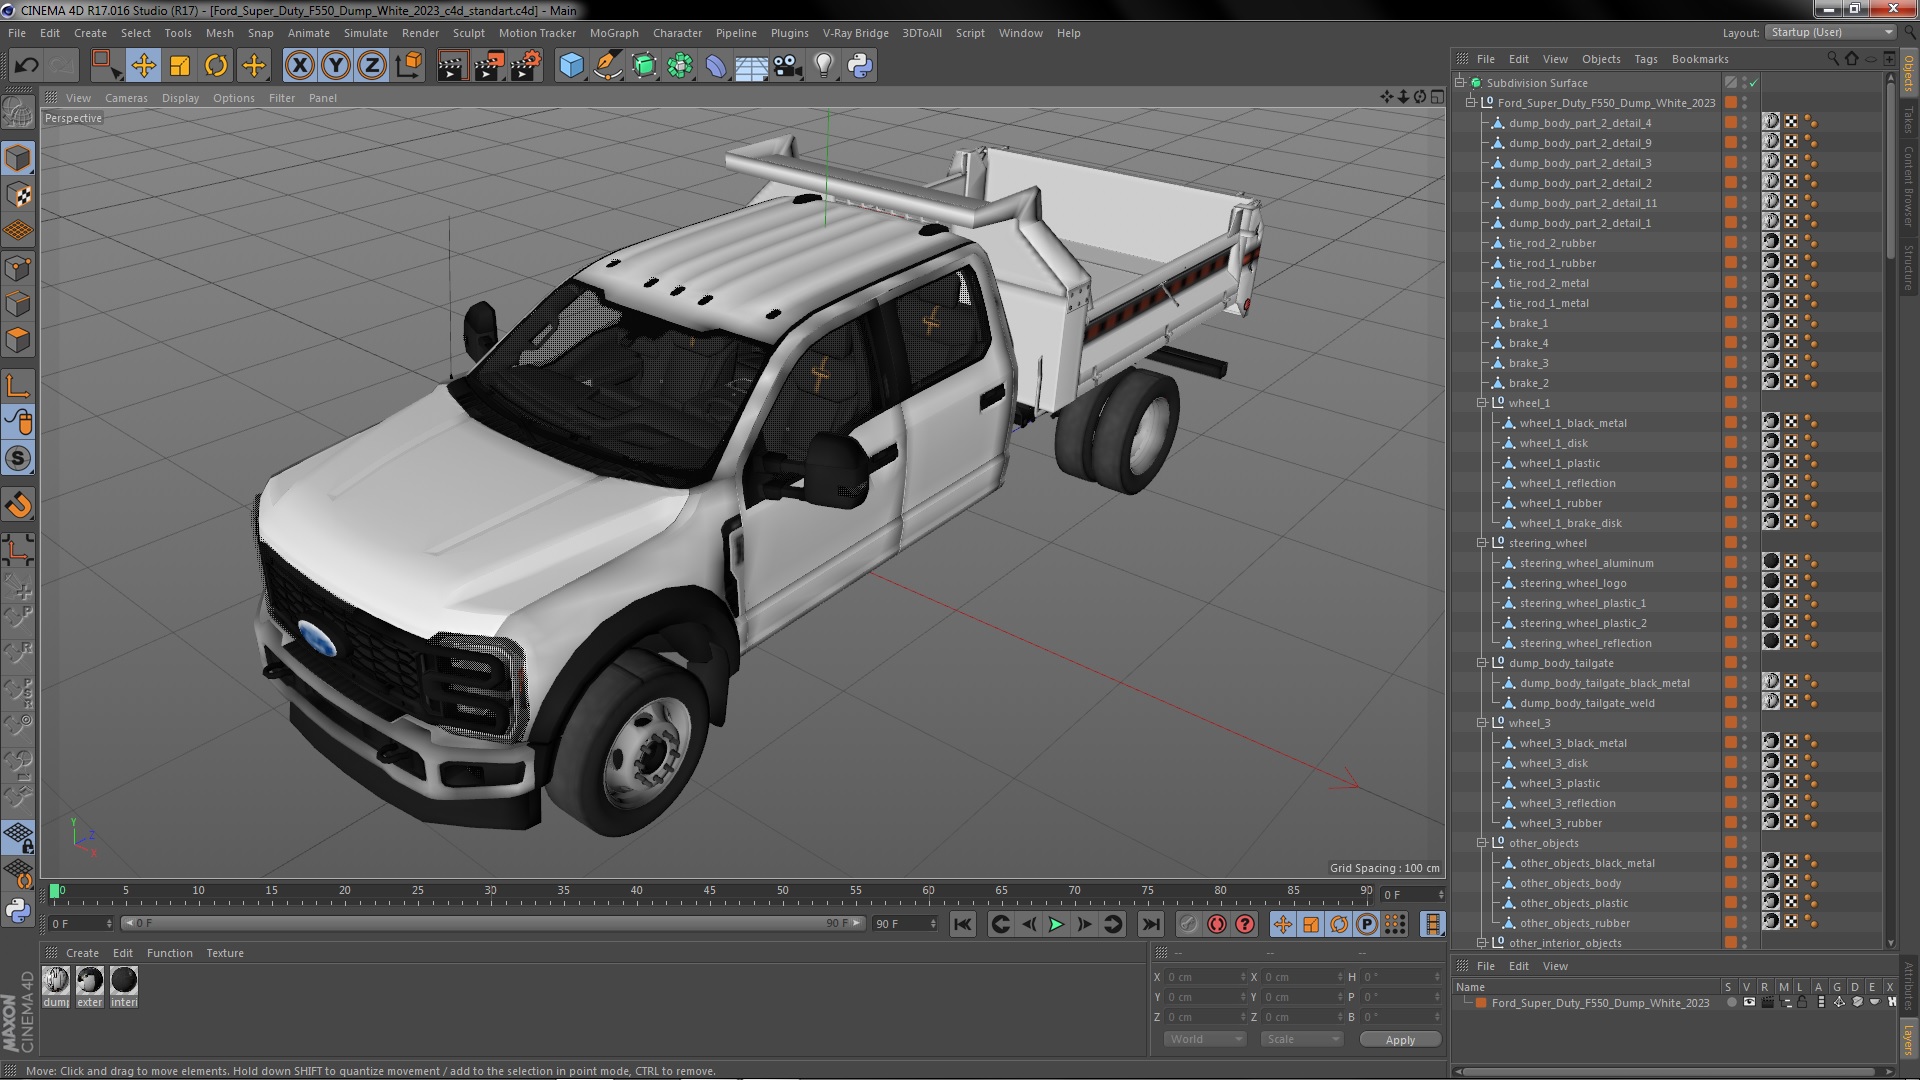Click the Undo arrow icon
Image resolution: width=1920 pixels, height=1080 pixels.
[x=27, y=66]
